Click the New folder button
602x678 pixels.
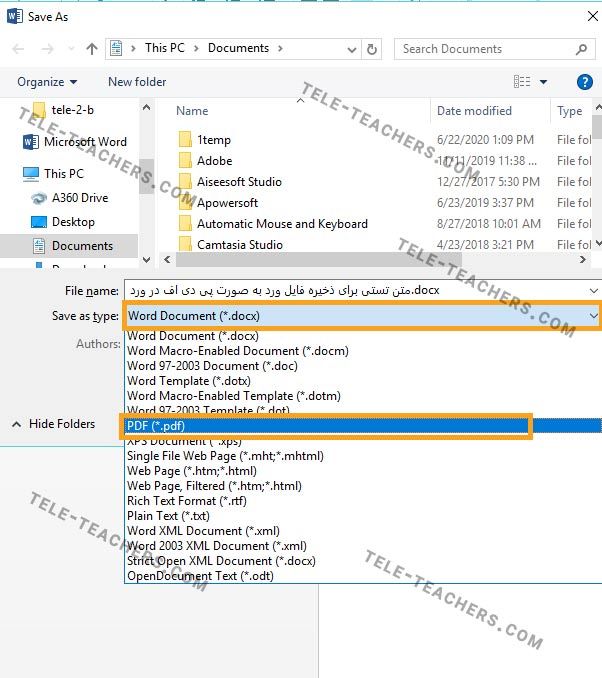(x=137, y=82)
